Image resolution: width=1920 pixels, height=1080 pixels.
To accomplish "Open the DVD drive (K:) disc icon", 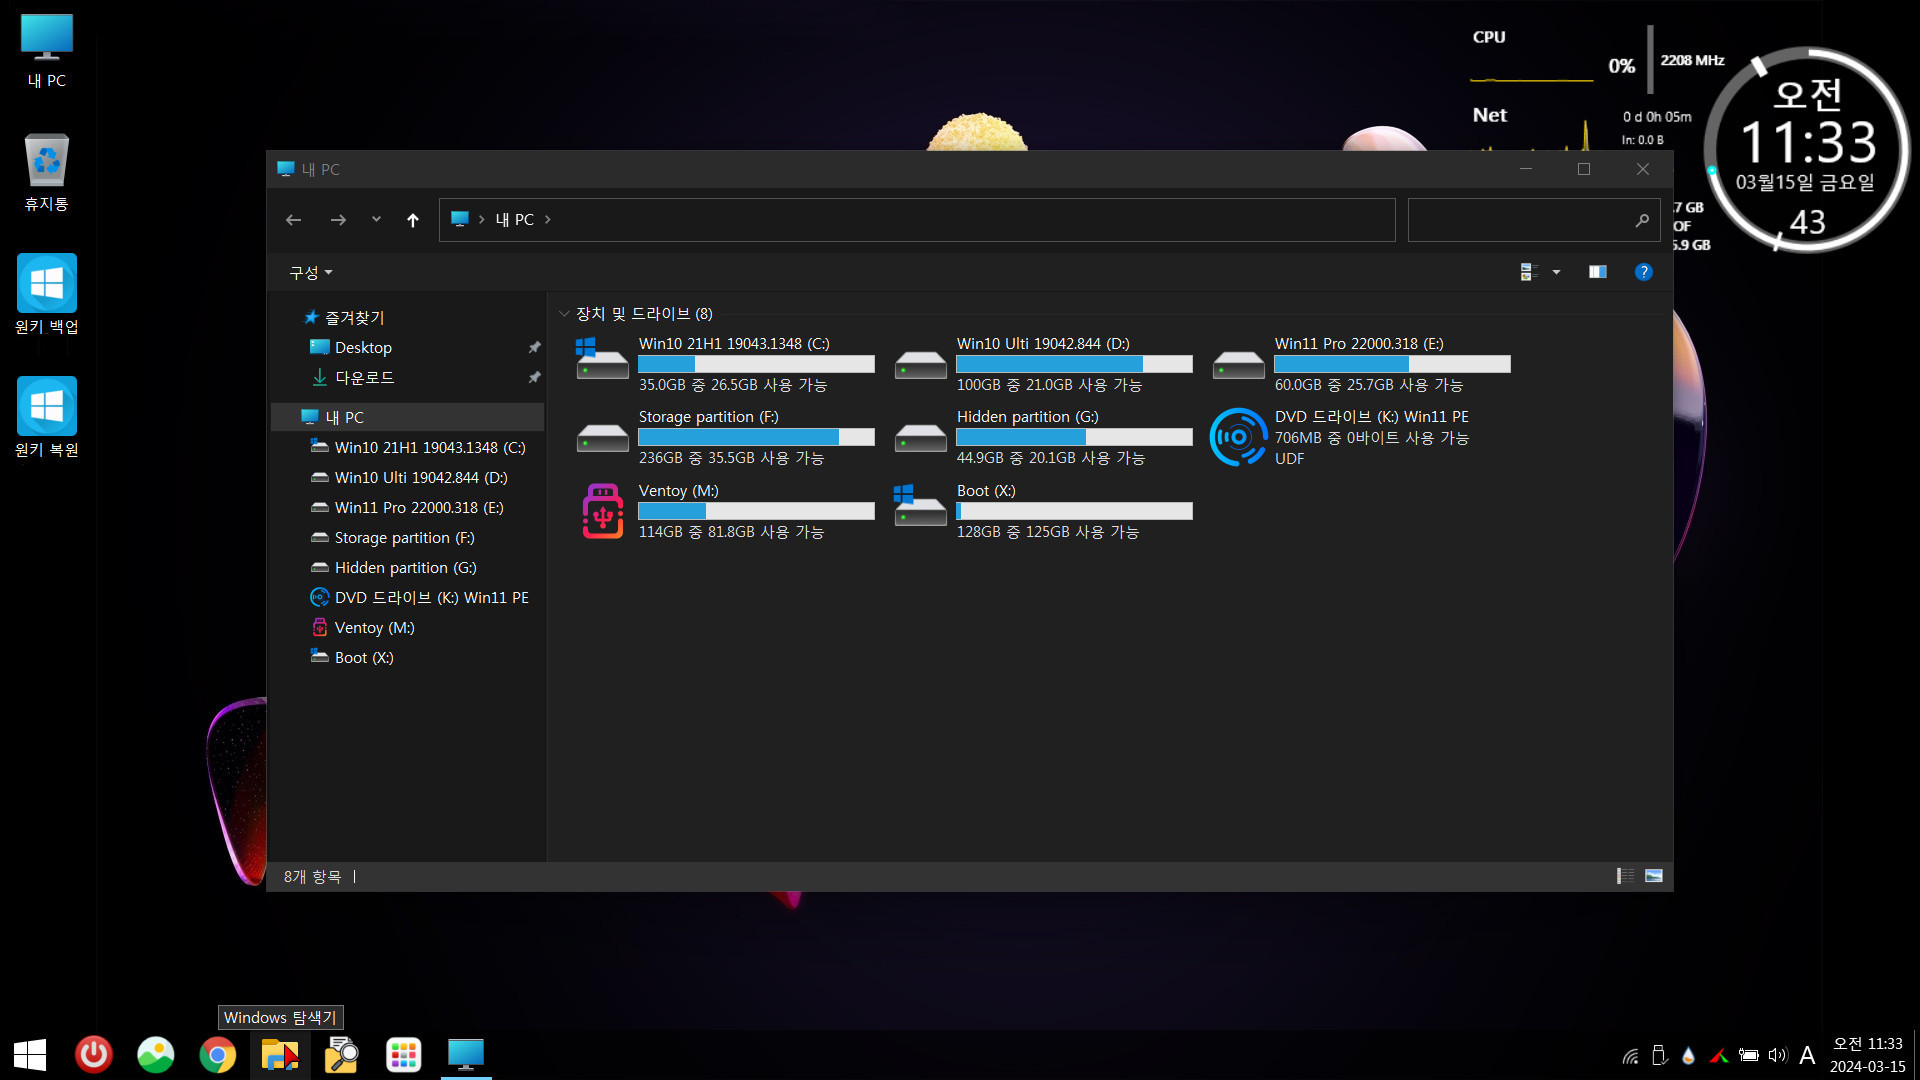I will (1238, 437).
